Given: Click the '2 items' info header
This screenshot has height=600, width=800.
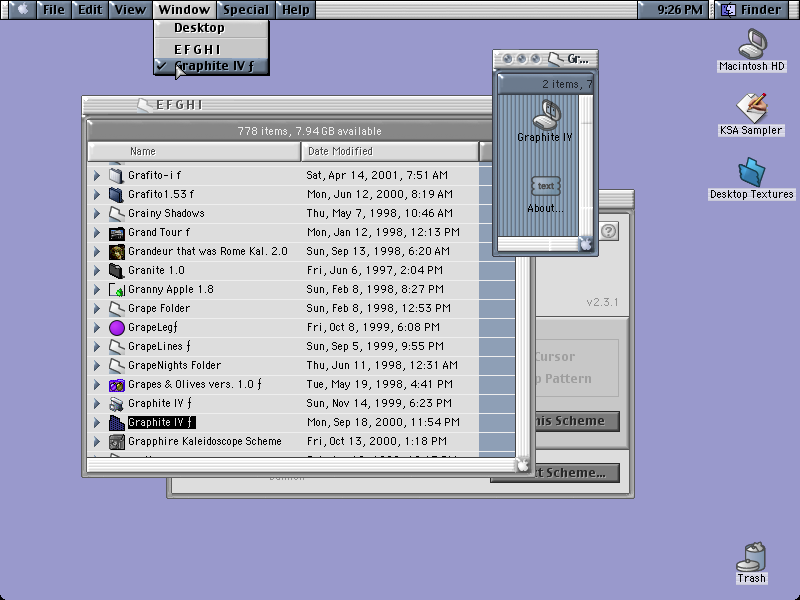Looking at the screenshot, I should click(545, 84).
